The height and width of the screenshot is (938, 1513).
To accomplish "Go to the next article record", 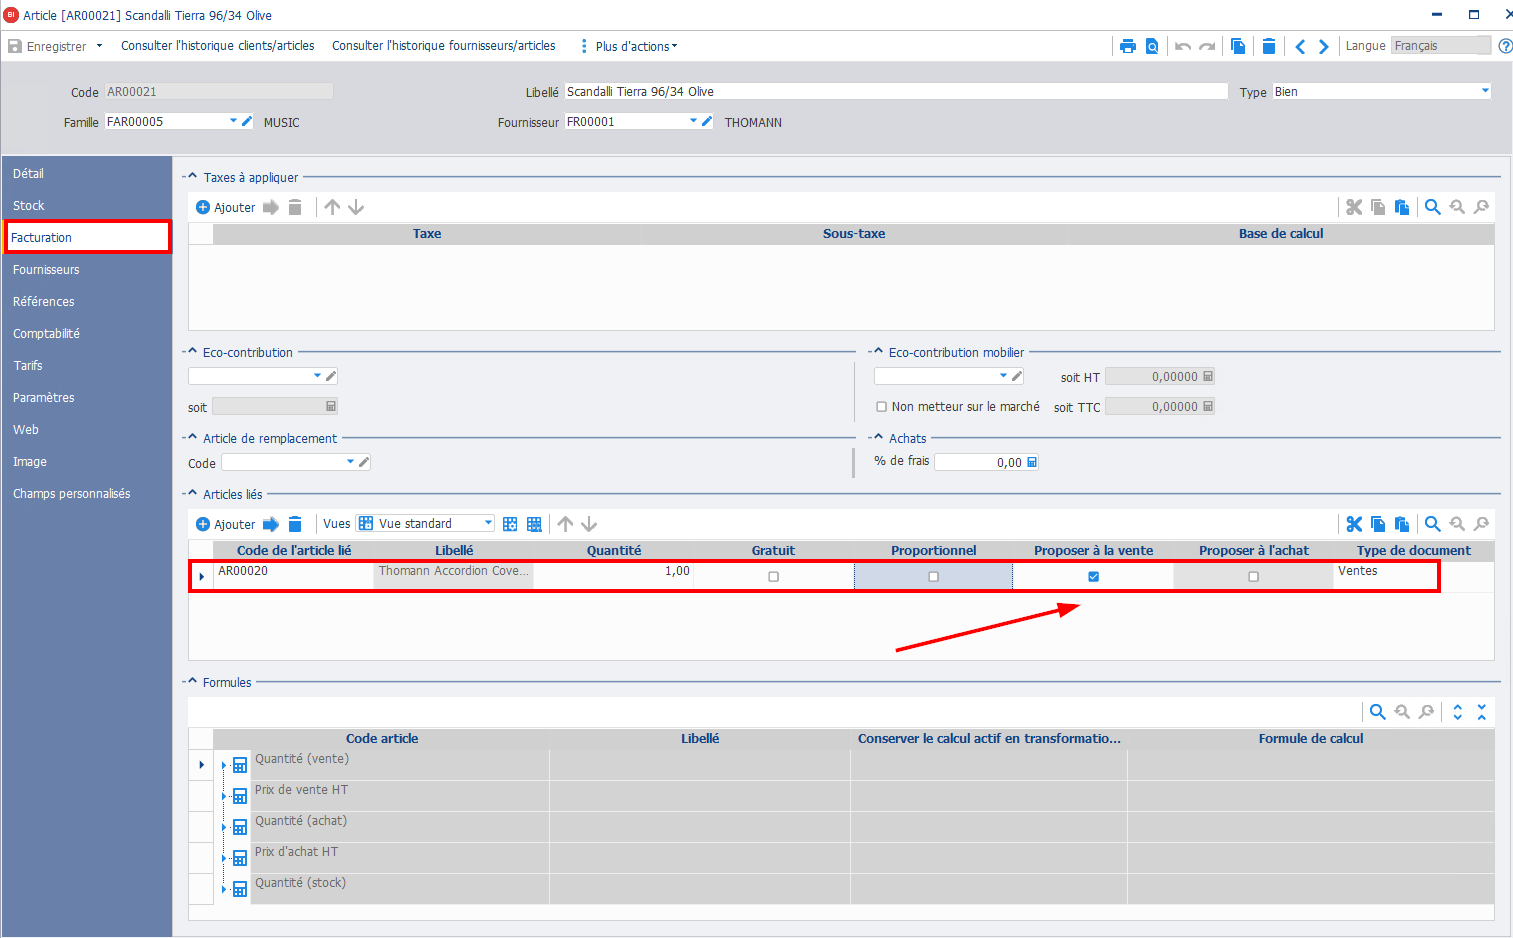I will tap(1324, 46).
